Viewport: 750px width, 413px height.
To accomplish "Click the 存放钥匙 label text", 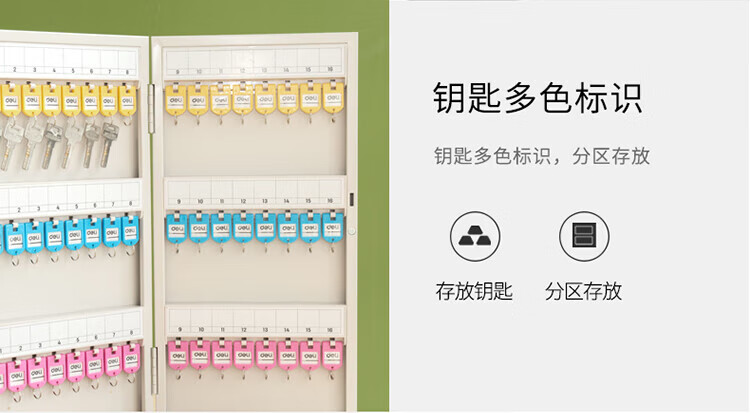I will tap(474, 291).
